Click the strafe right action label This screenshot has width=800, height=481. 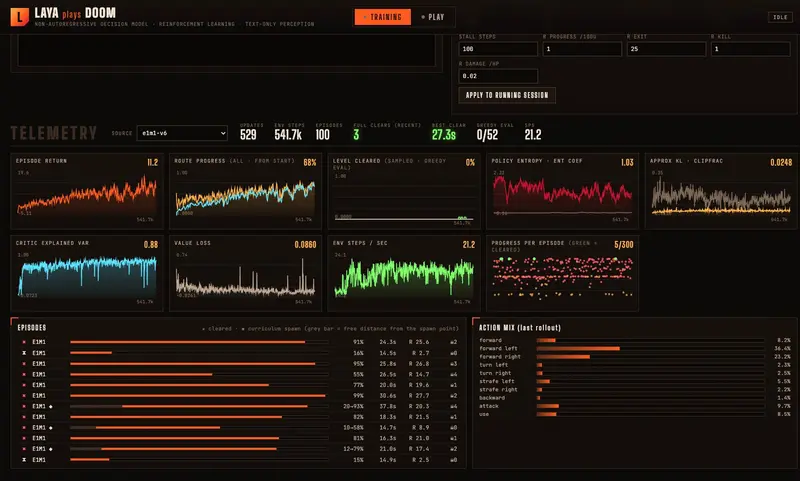pos(498,390)
